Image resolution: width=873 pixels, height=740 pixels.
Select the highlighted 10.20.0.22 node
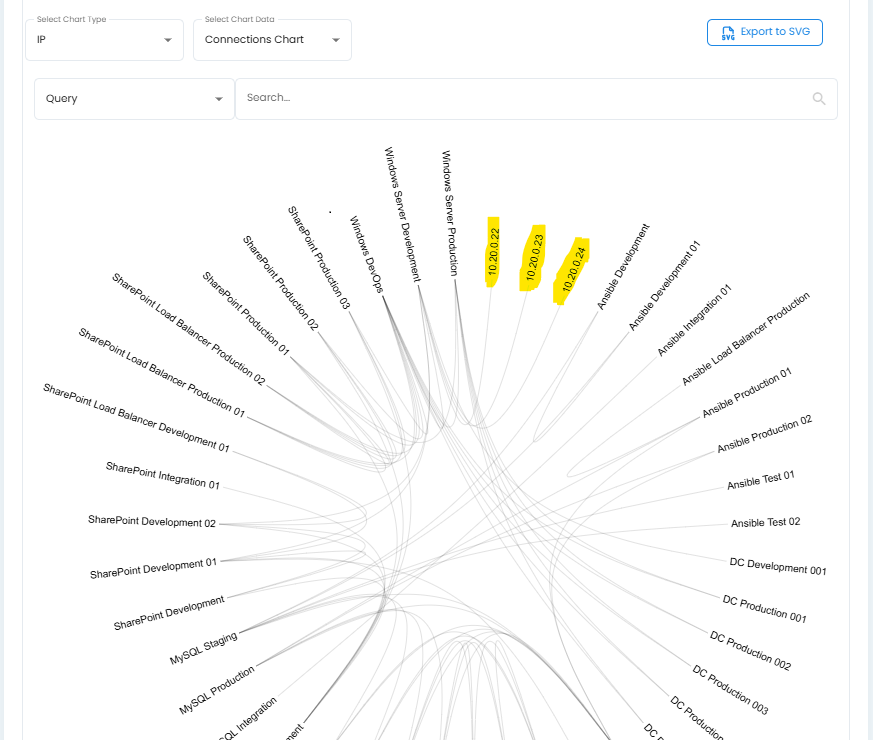494,252
